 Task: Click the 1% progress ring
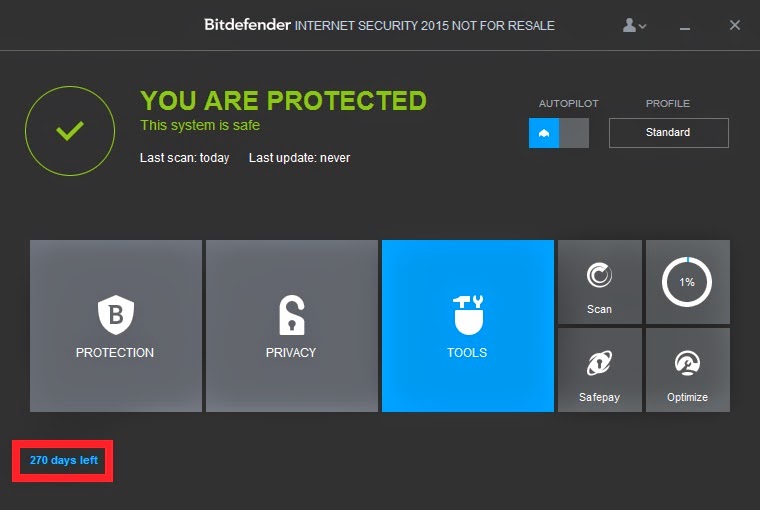click(x=687, y=282)
